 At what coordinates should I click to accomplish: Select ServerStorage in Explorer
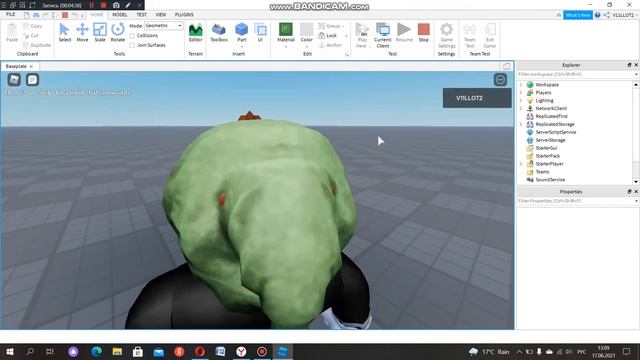coord(550,140)
